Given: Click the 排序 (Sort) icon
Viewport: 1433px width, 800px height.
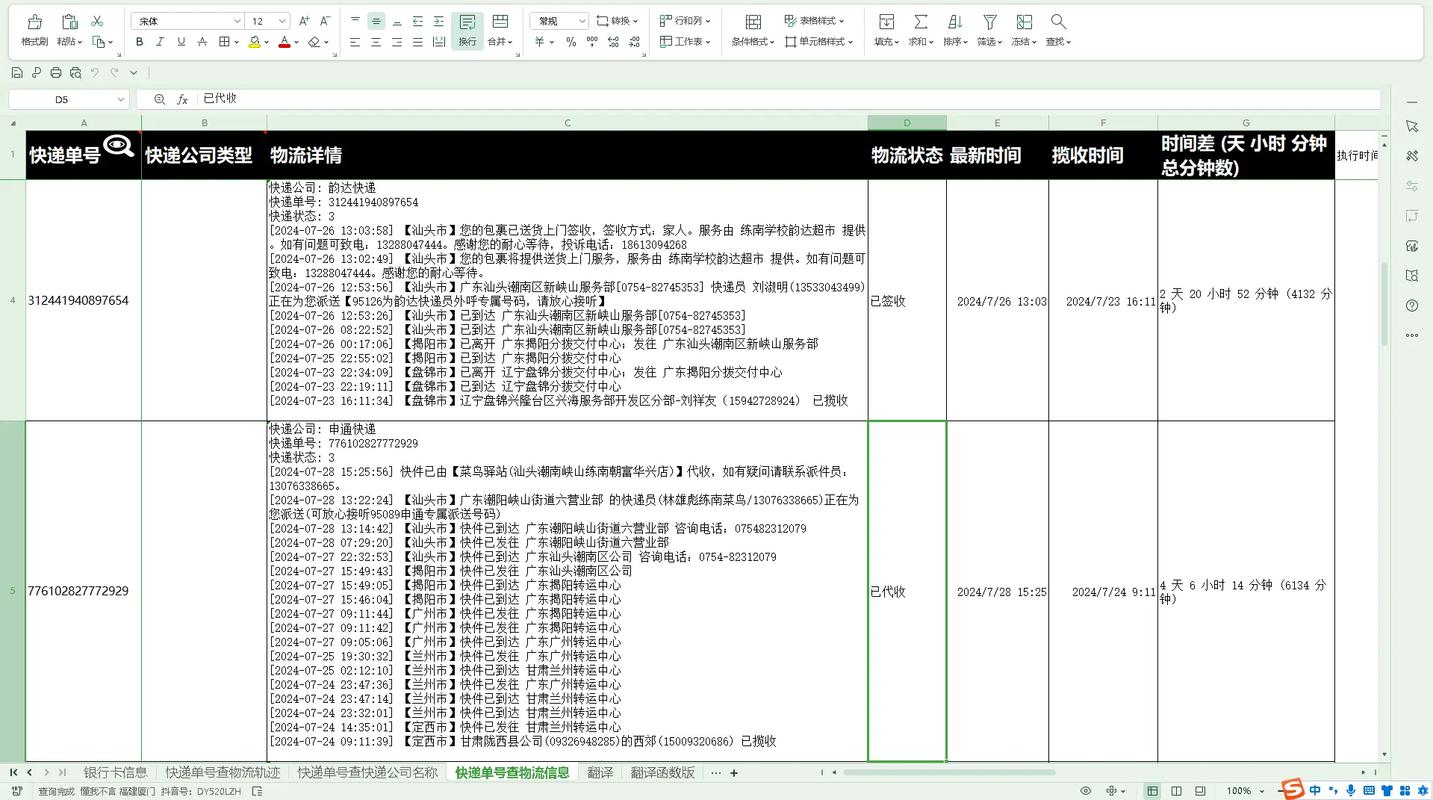Looking at the screenshot, I should [x=954, y=28].
